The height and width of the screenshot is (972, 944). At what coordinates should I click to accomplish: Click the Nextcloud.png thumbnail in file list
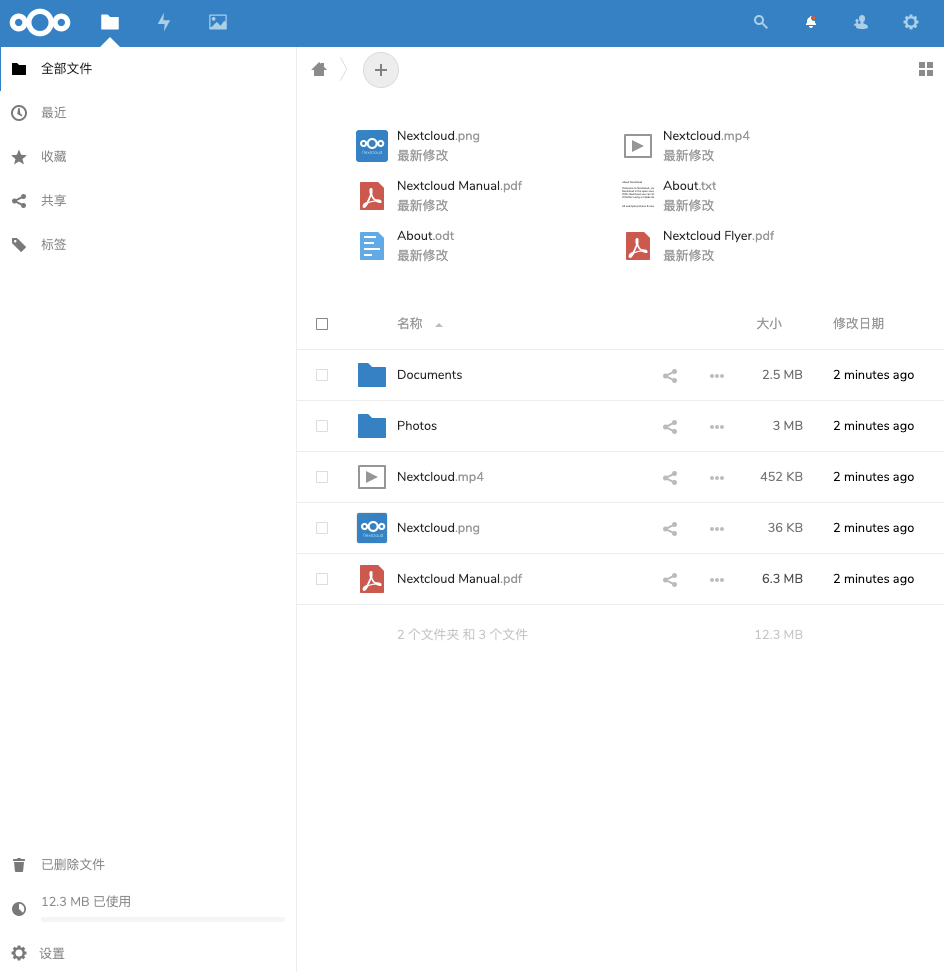pos(372,528)
